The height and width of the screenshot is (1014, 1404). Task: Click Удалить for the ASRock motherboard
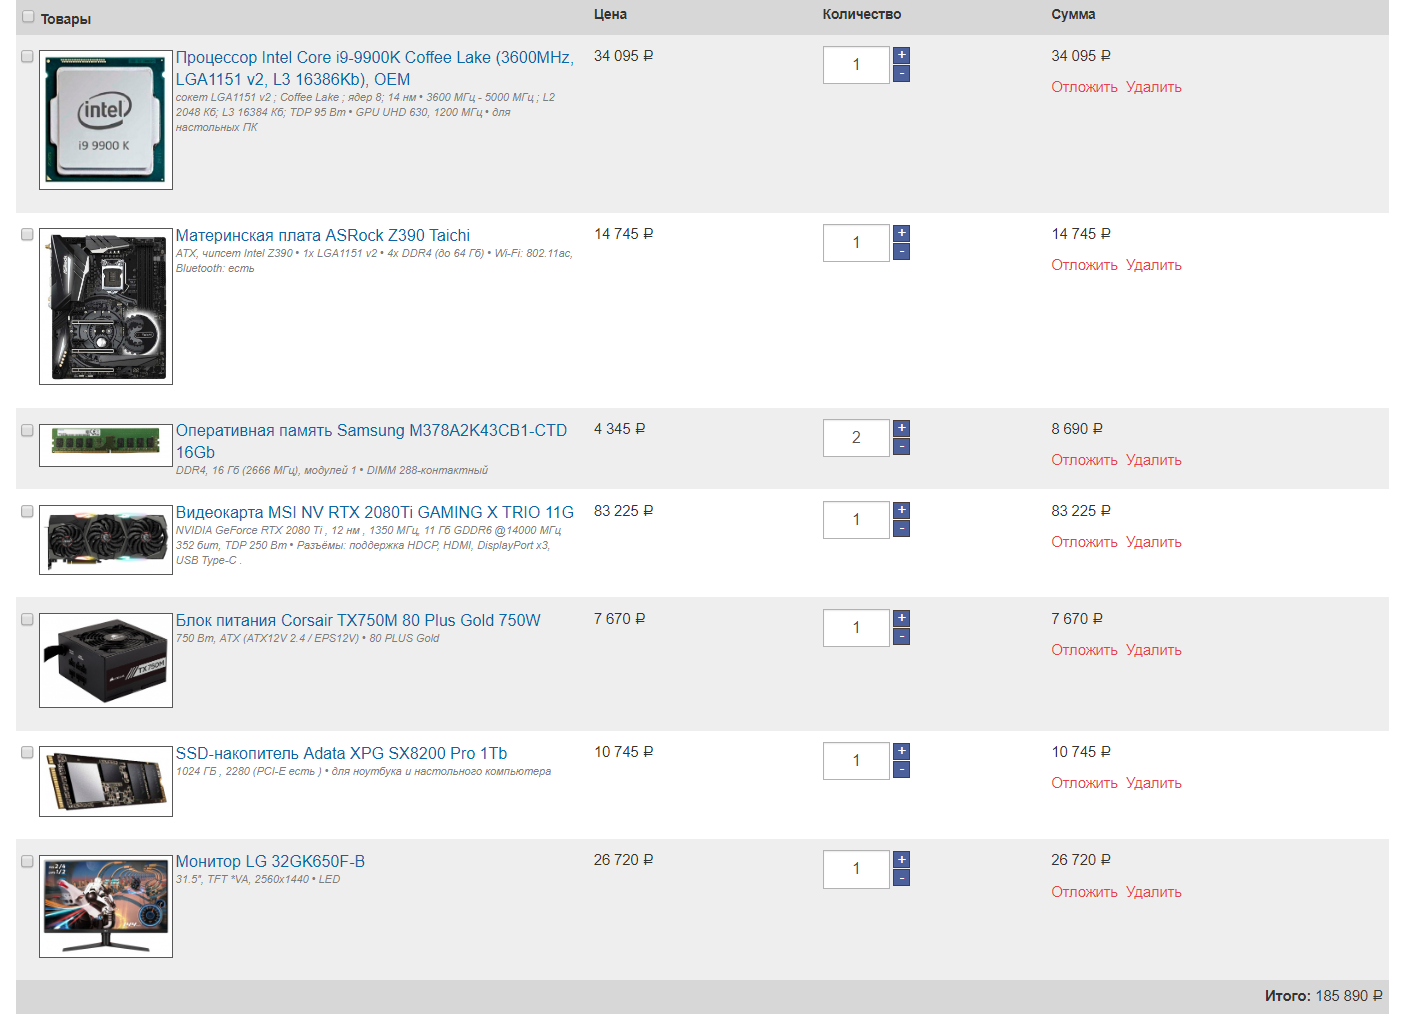tap(1154, 265)
